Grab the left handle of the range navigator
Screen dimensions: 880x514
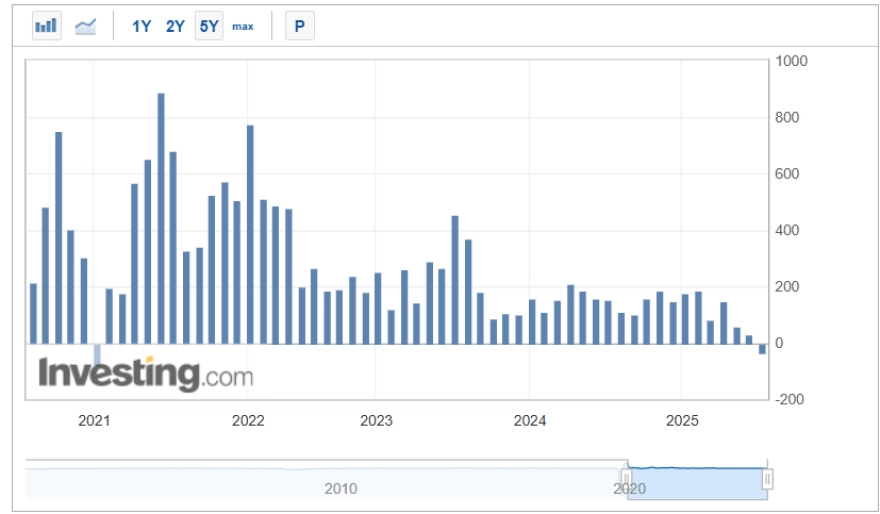click(627, 480)
